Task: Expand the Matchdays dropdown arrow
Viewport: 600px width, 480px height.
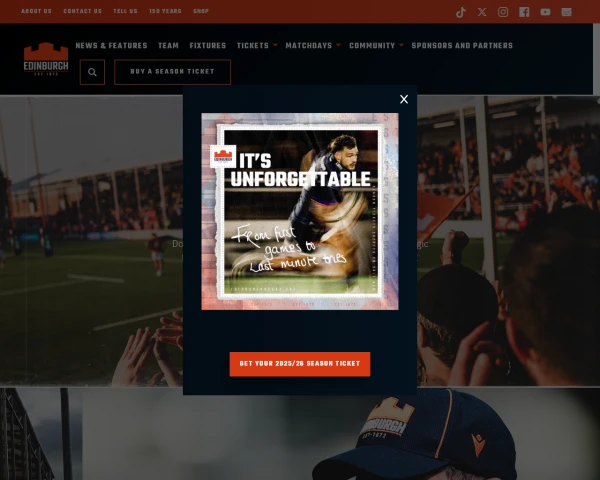Action: tap(338, 45)
